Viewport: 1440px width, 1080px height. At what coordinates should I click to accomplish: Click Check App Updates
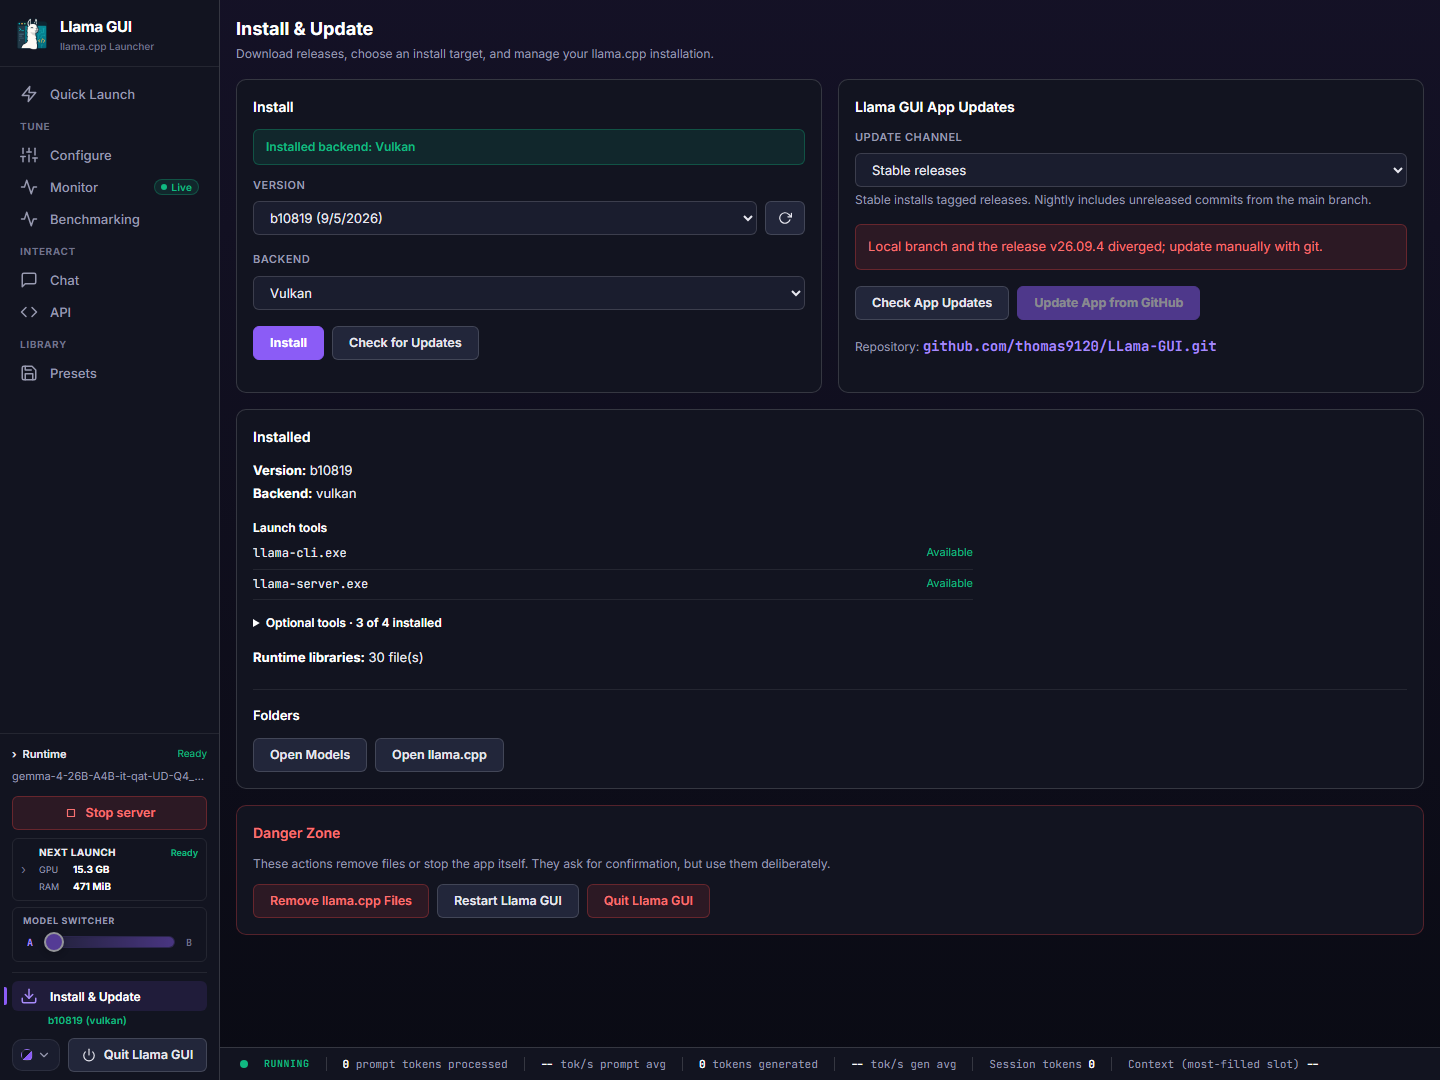932,303
